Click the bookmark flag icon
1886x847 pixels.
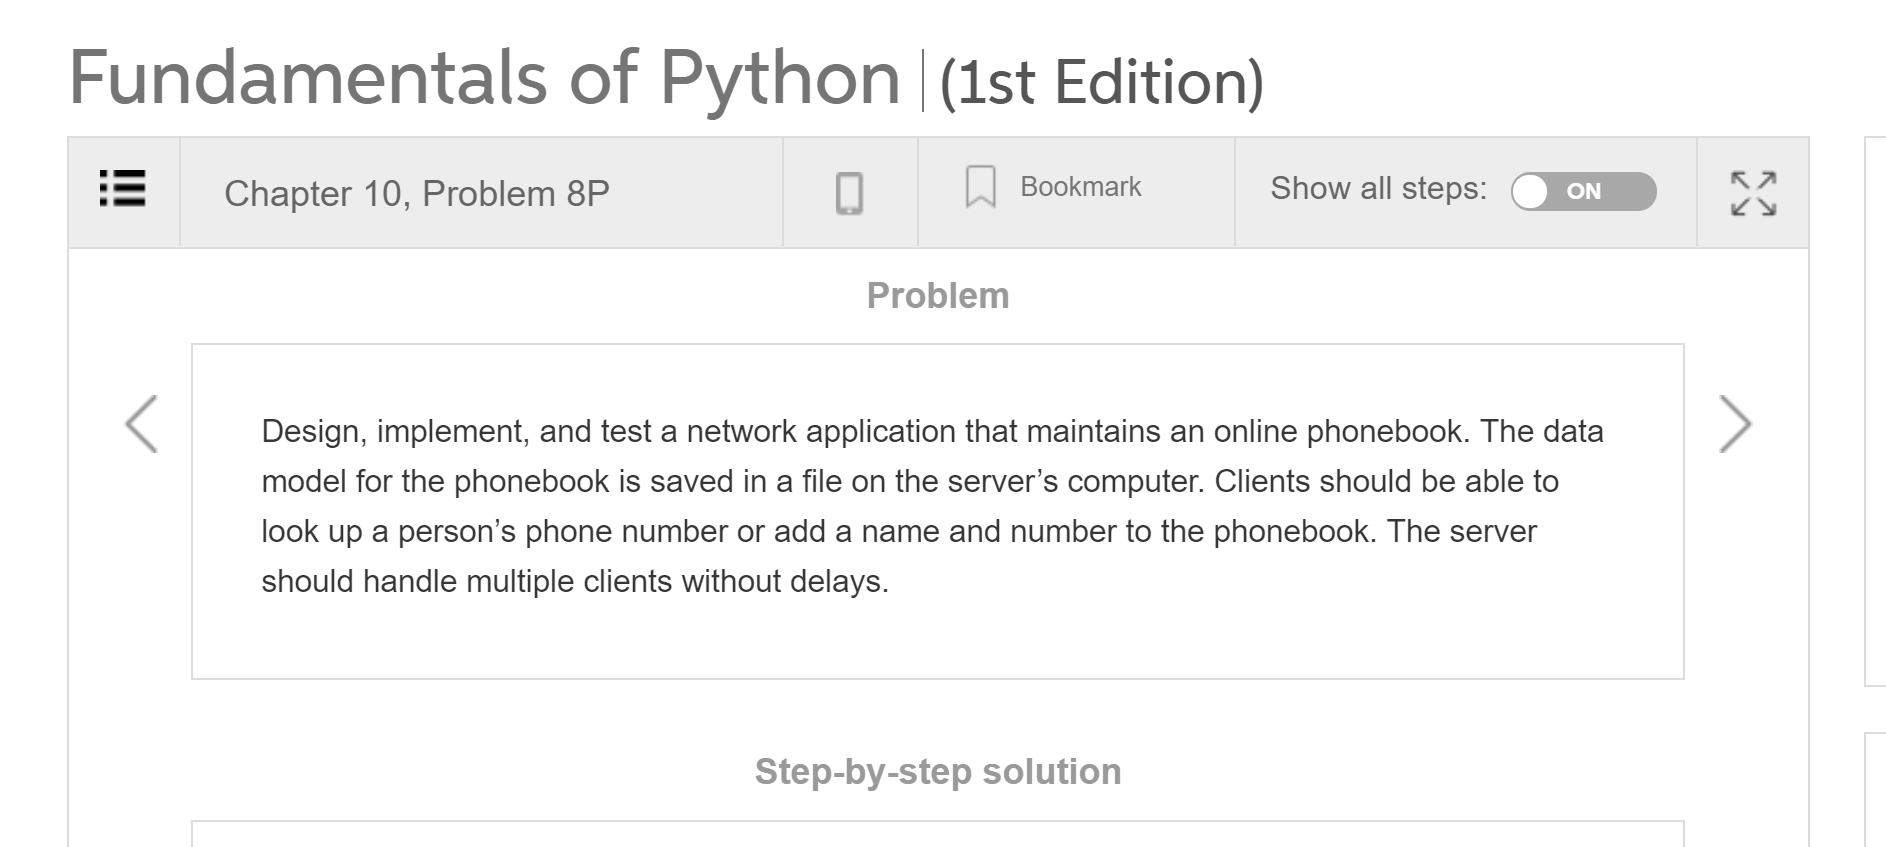coord(980,187)
